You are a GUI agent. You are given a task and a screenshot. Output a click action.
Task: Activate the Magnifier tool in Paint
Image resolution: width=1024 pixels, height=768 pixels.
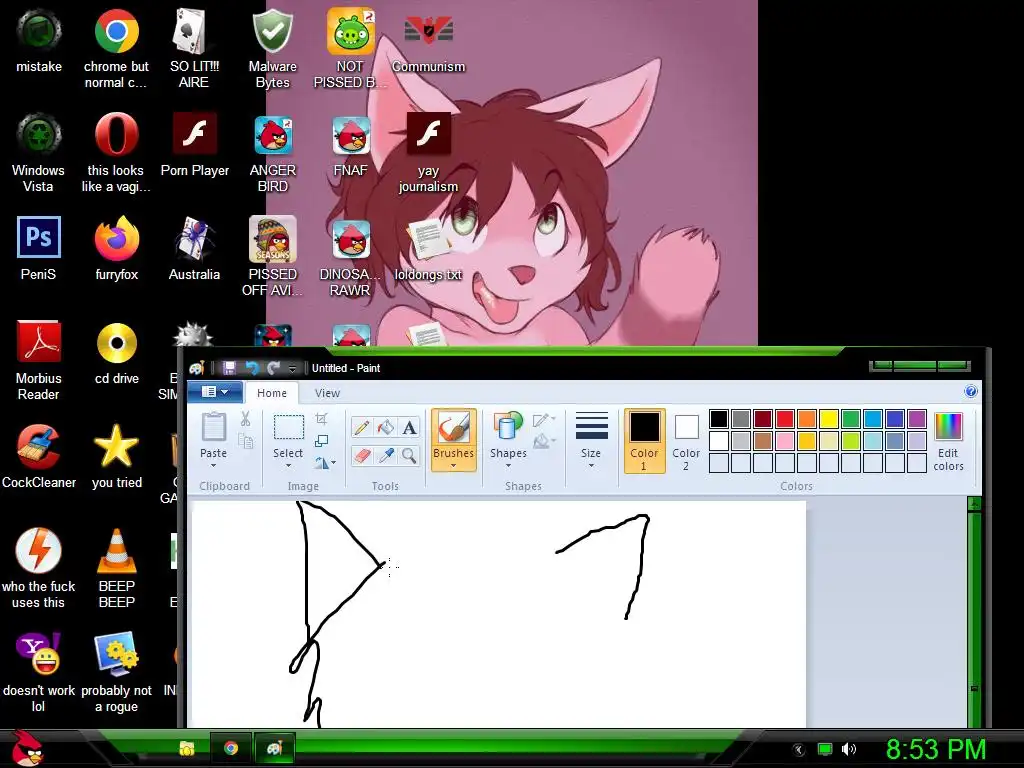tap(409, 455)
